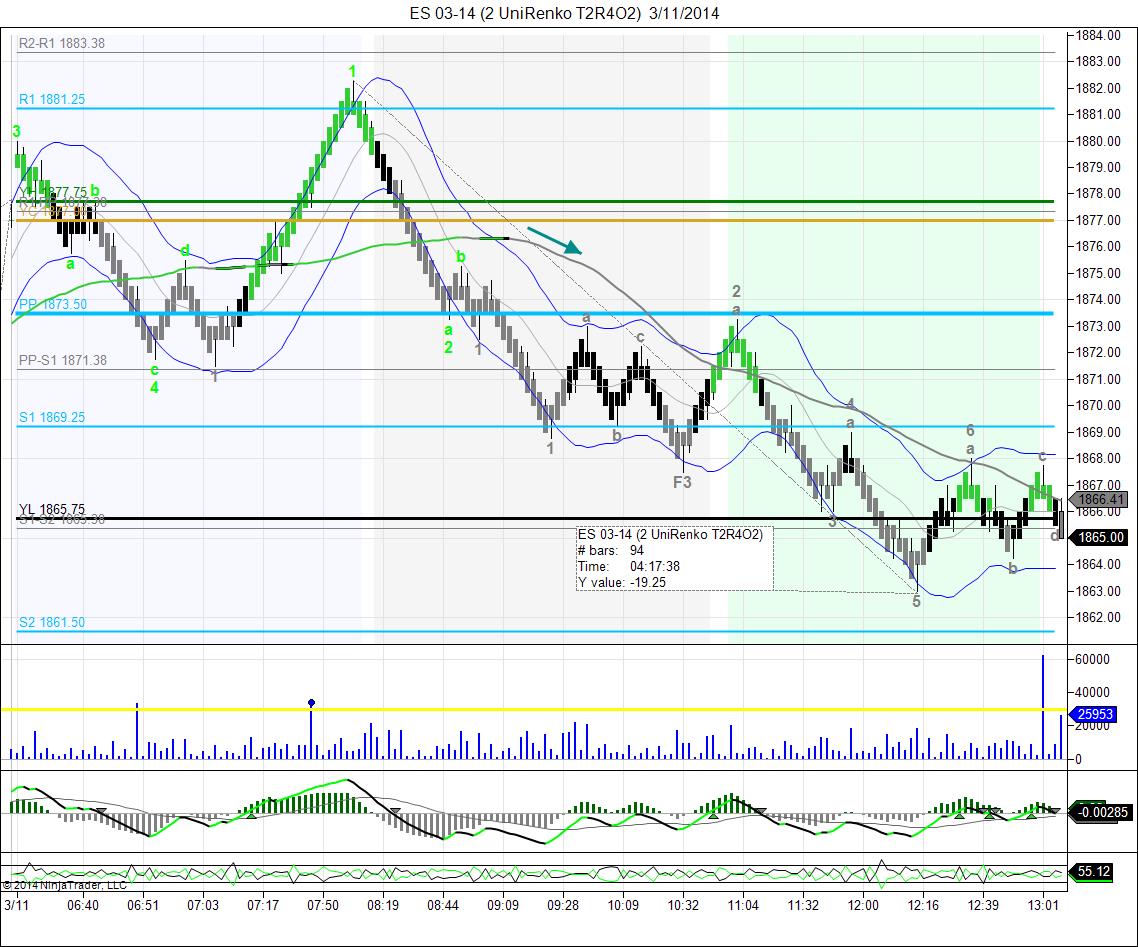Click the 1875.00 price axis label

click(1098, 273)
